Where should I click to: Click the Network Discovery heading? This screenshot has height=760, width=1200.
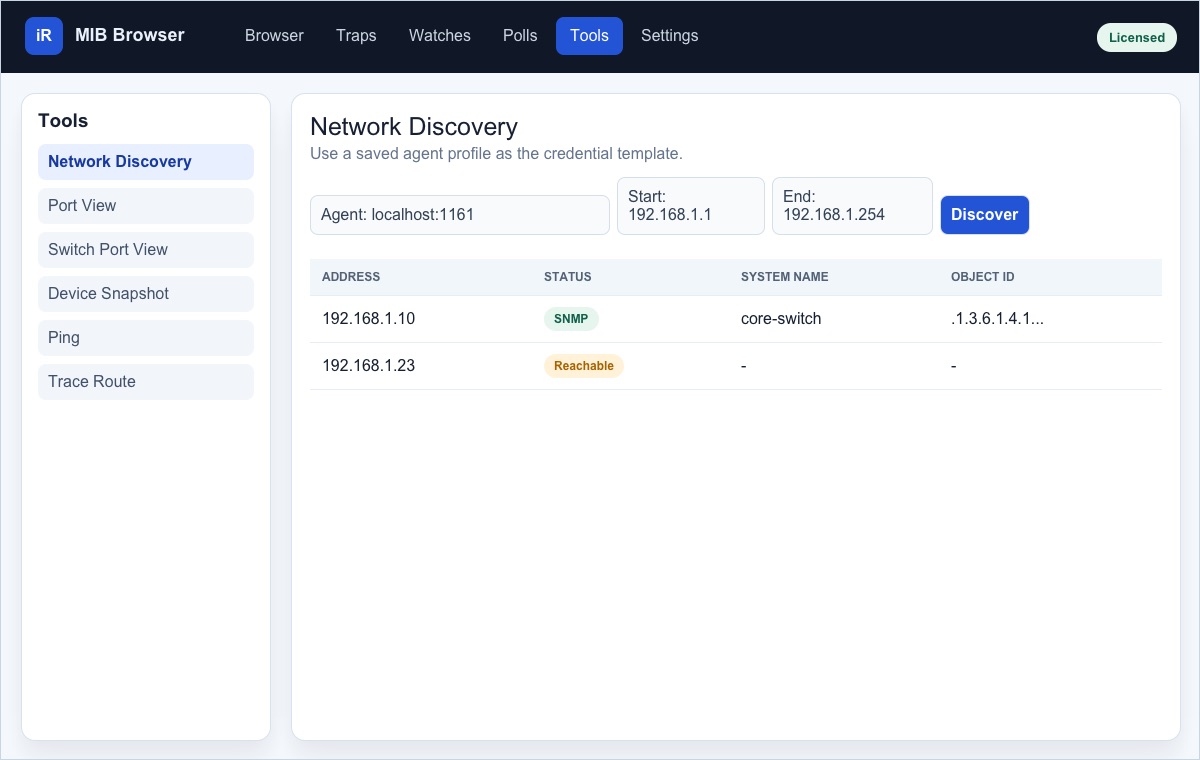414,127
